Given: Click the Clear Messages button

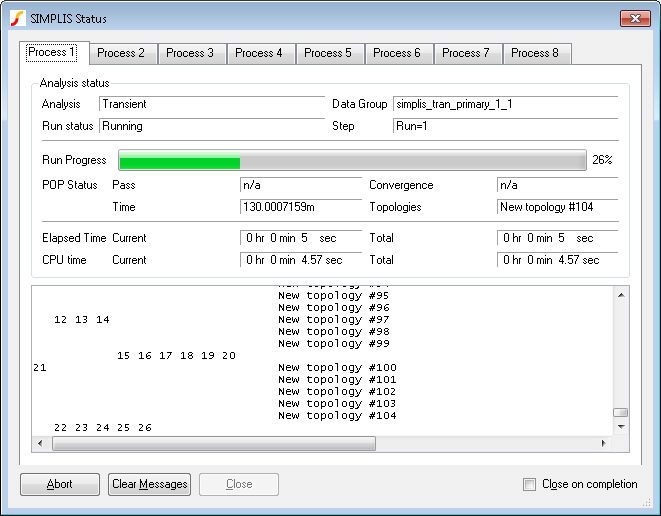Looking at the screenshot, I should click(149, 484).
